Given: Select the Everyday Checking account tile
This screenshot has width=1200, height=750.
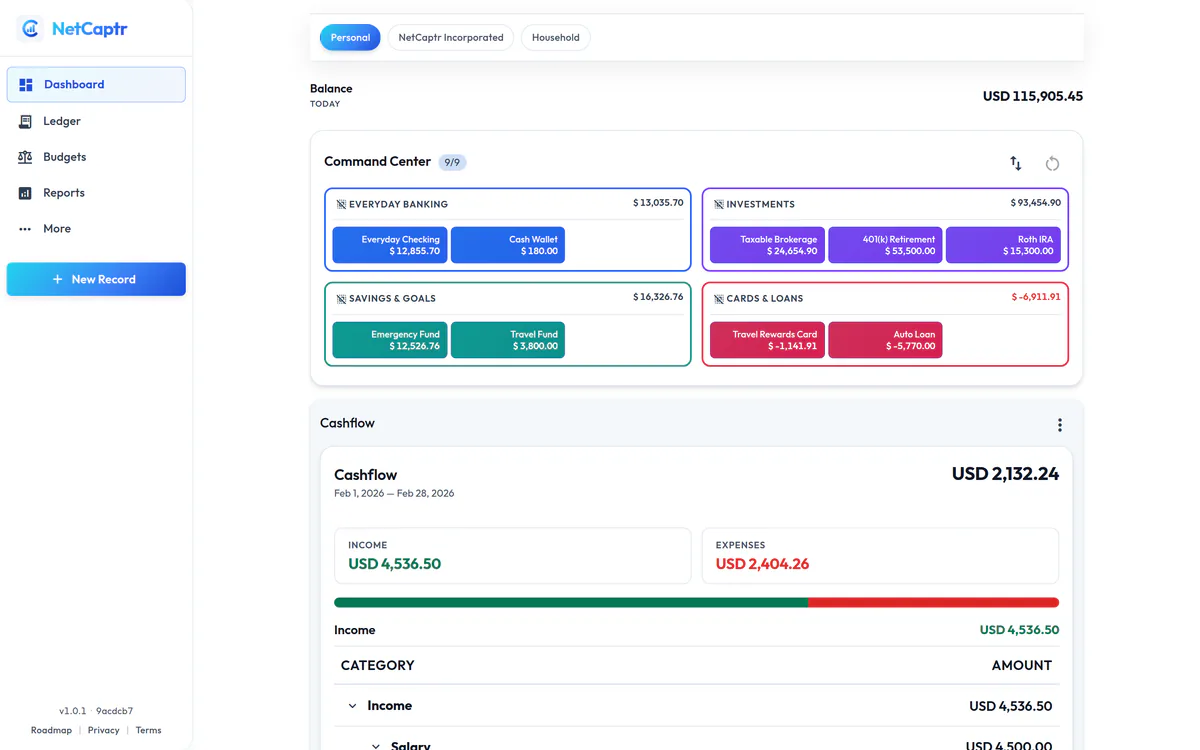Looking at the screenshot, I should pos(390,245).
